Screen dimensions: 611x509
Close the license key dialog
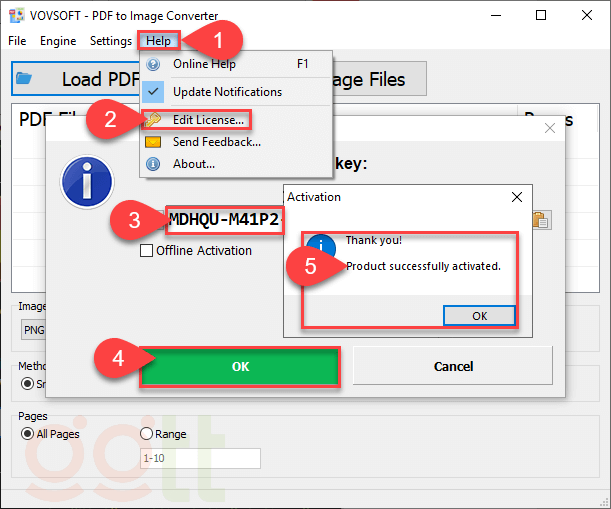[550, 128]
